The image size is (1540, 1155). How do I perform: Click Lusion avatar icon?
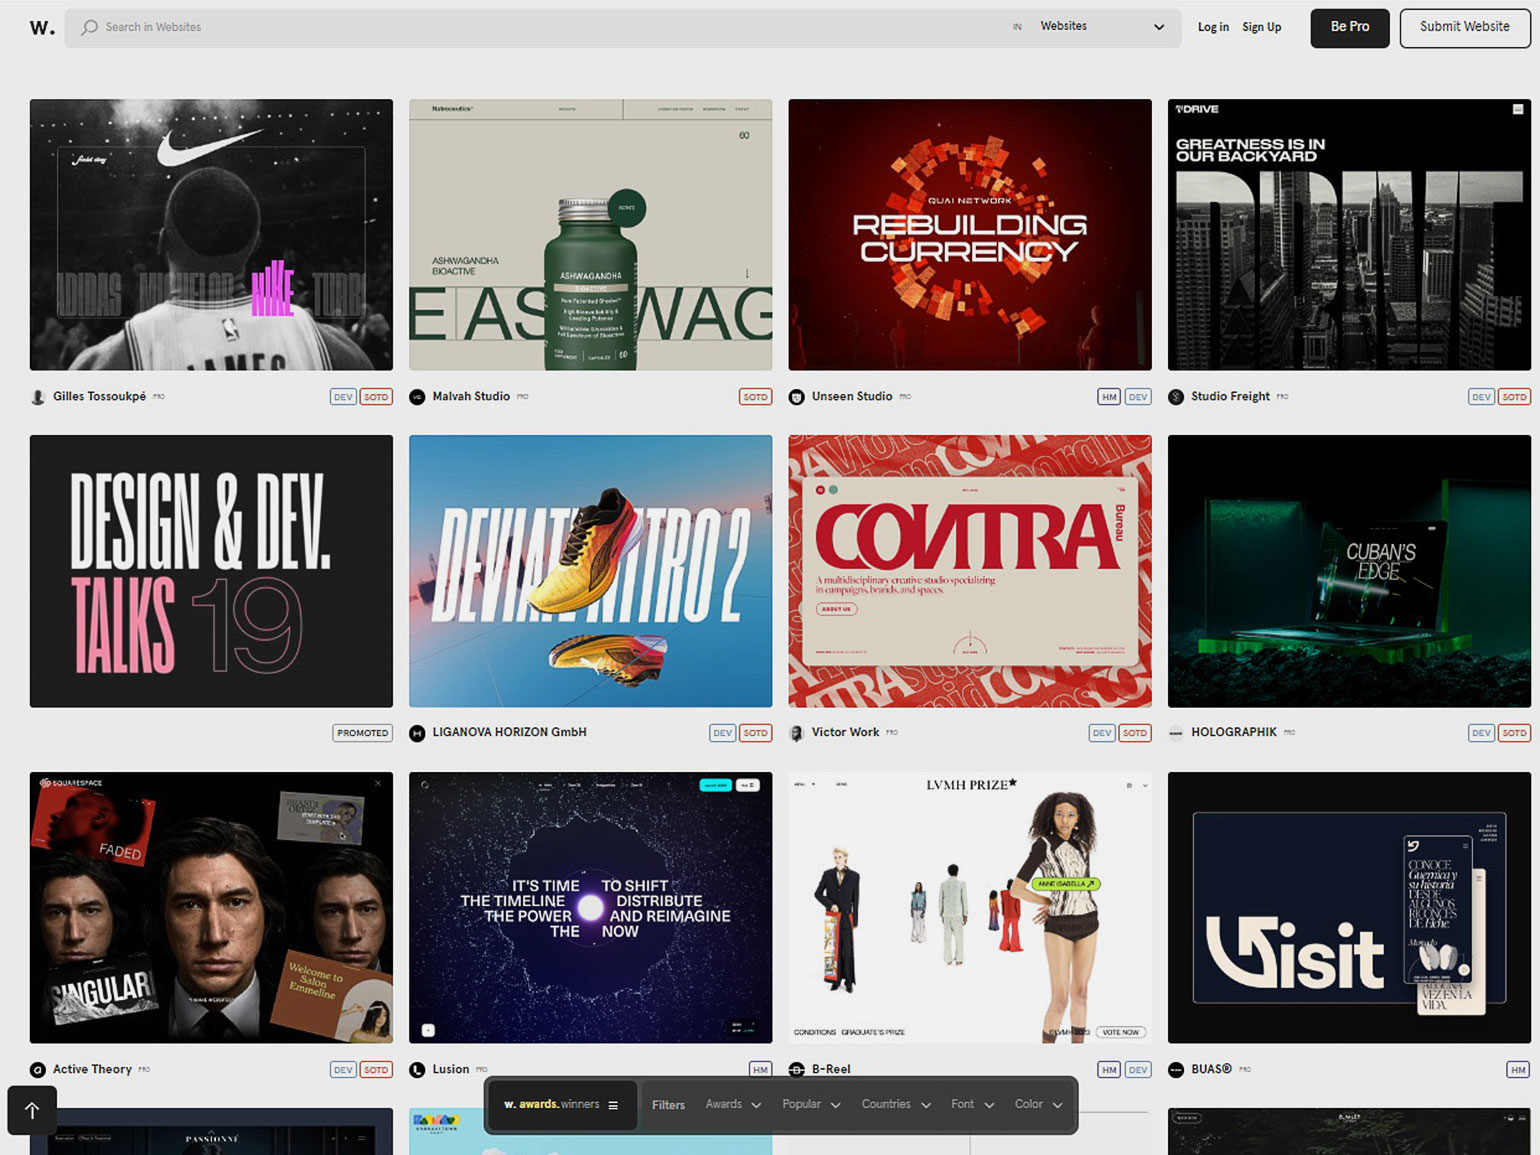[x=417, y=1070]
